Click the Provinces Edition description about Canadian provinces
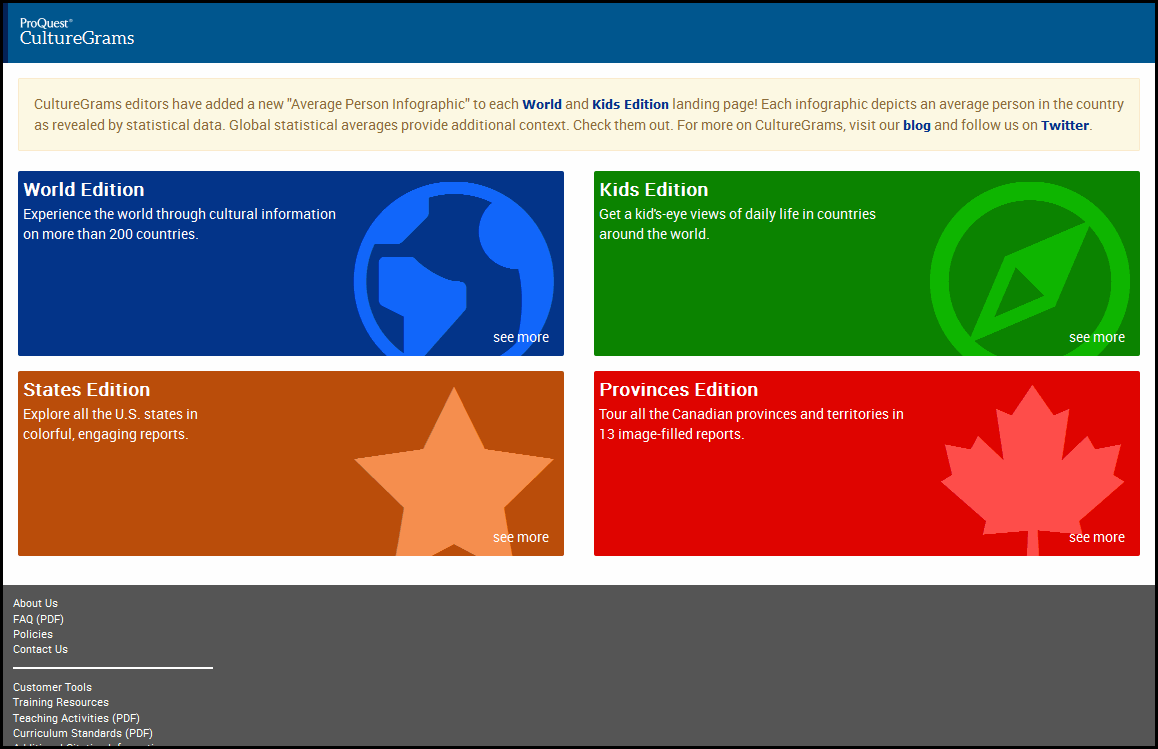The image size is (1158, 749). (751, 424)
